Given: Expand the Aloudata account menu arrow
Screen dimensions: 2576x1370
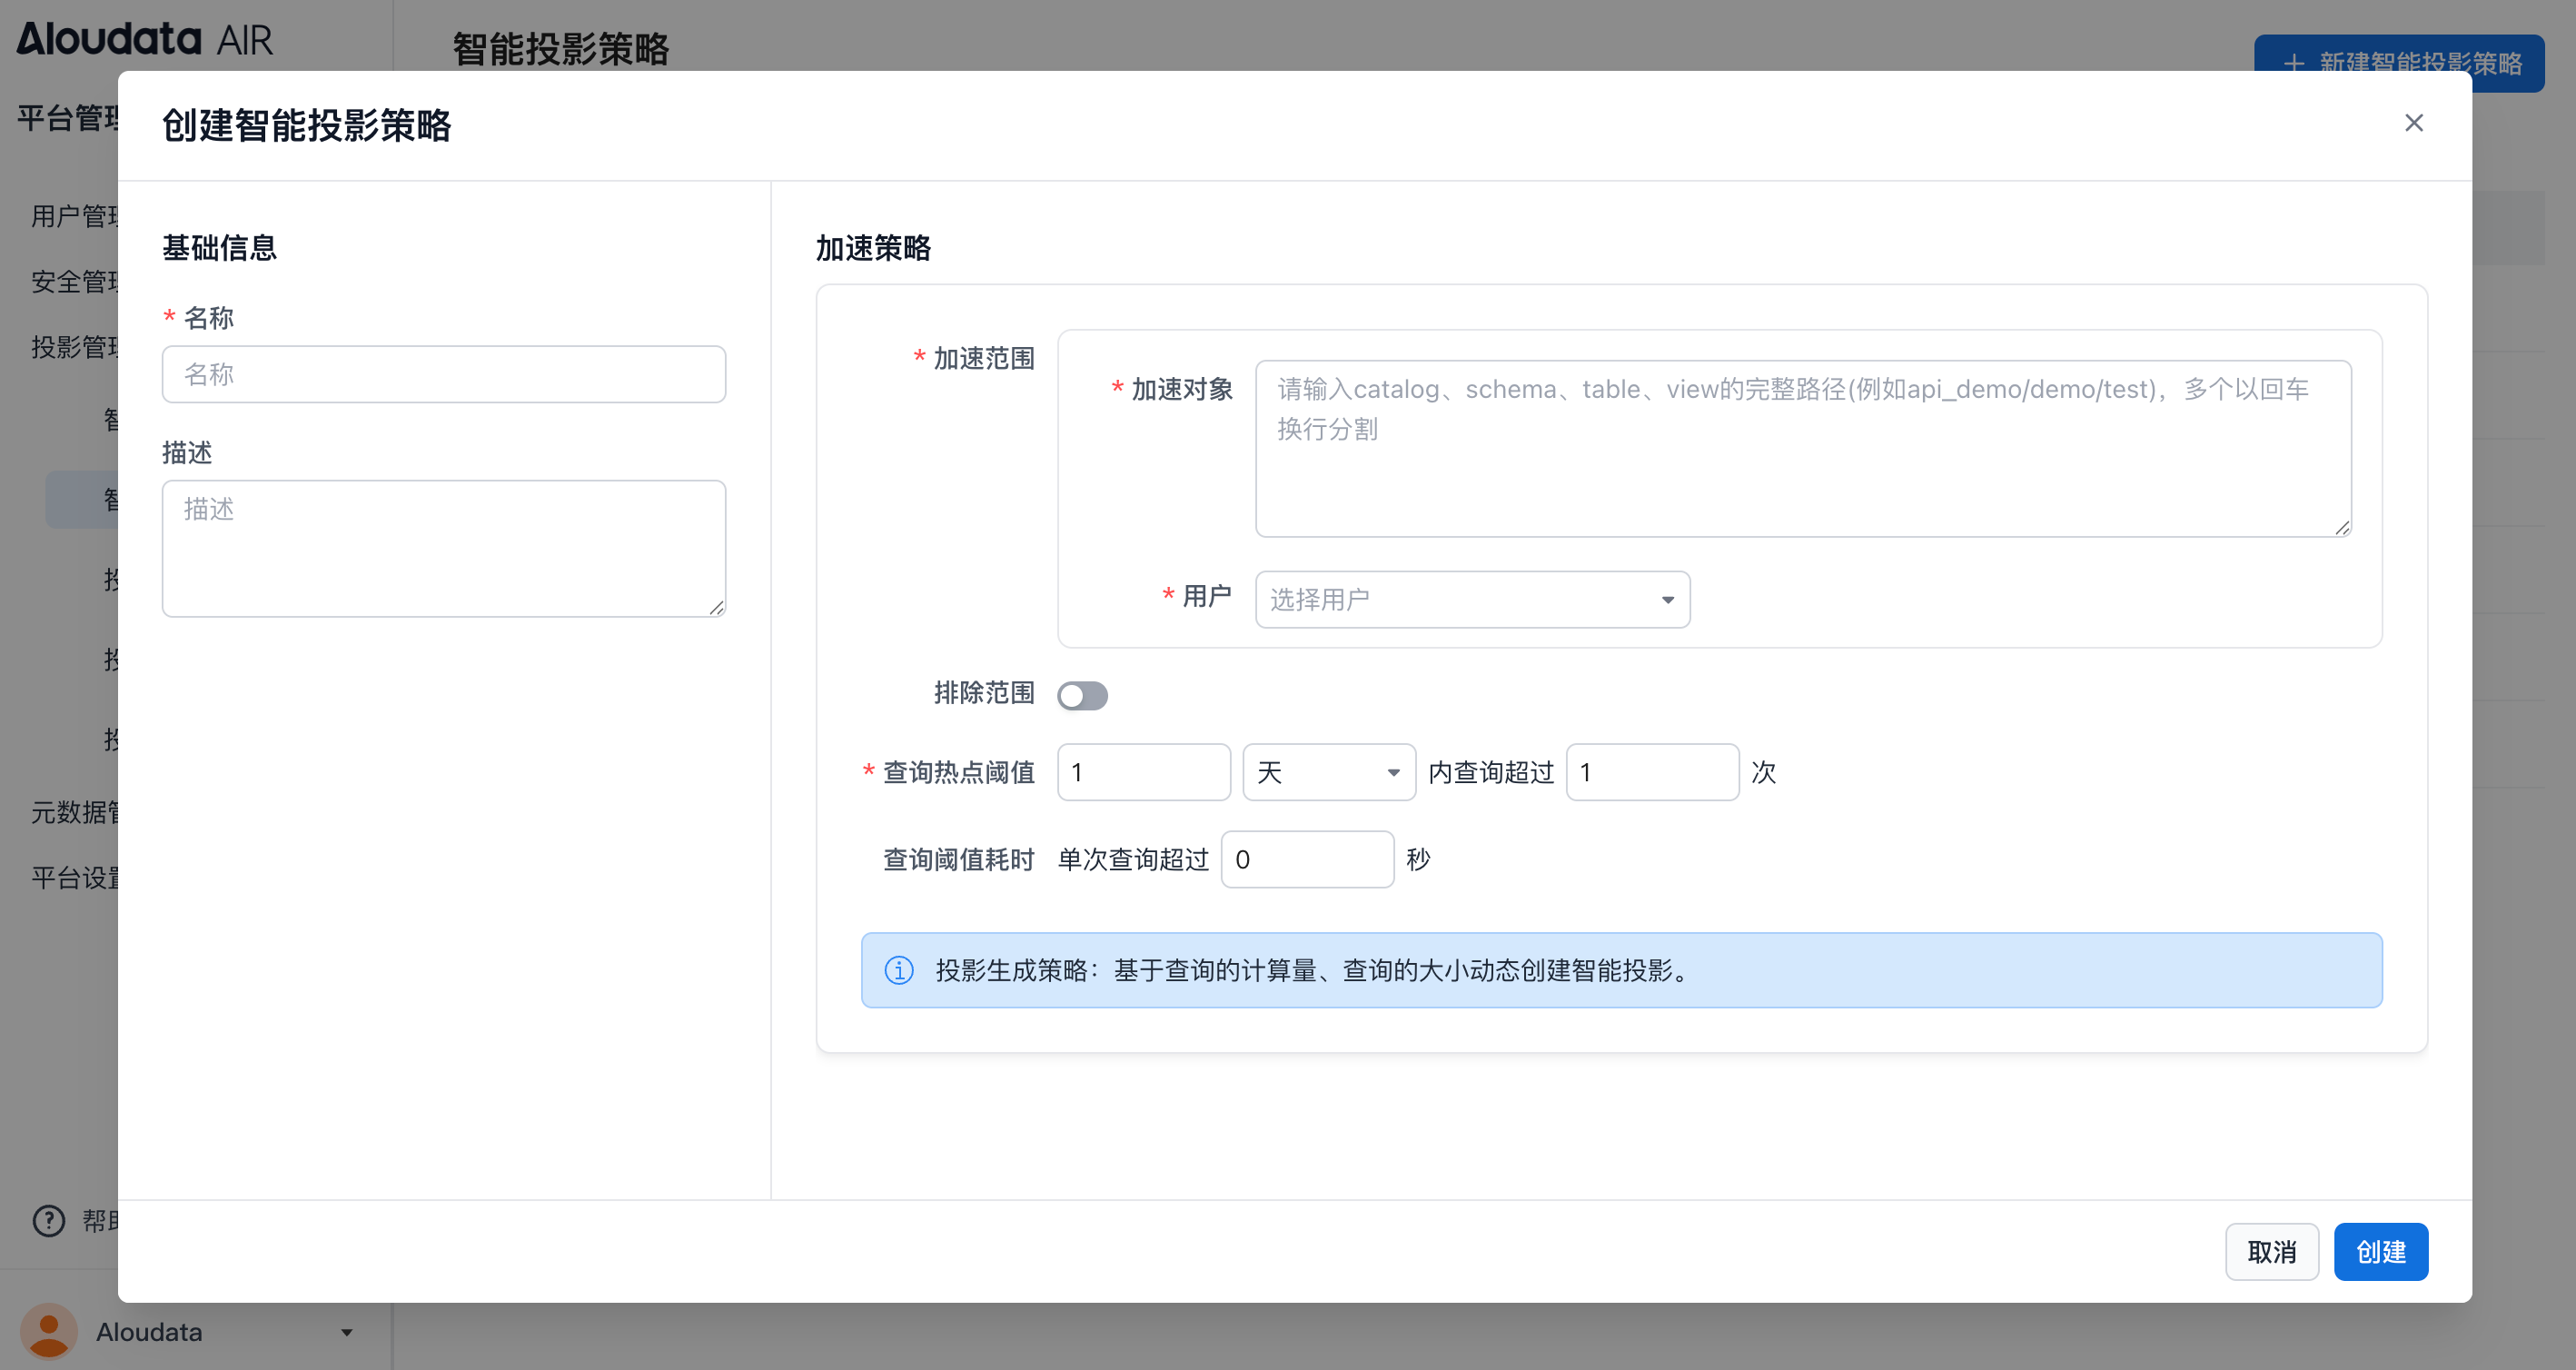Looking at the screenshot, I should 346,1332.
